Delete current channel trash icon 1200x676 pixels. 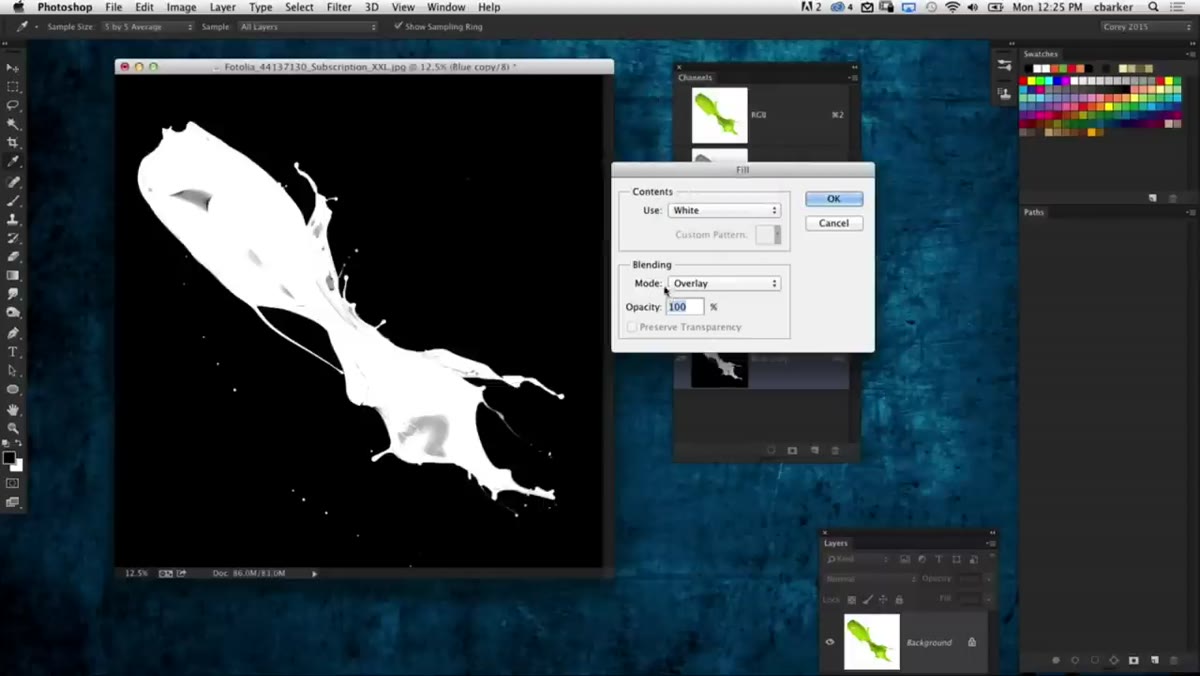(x=836, y=451)
